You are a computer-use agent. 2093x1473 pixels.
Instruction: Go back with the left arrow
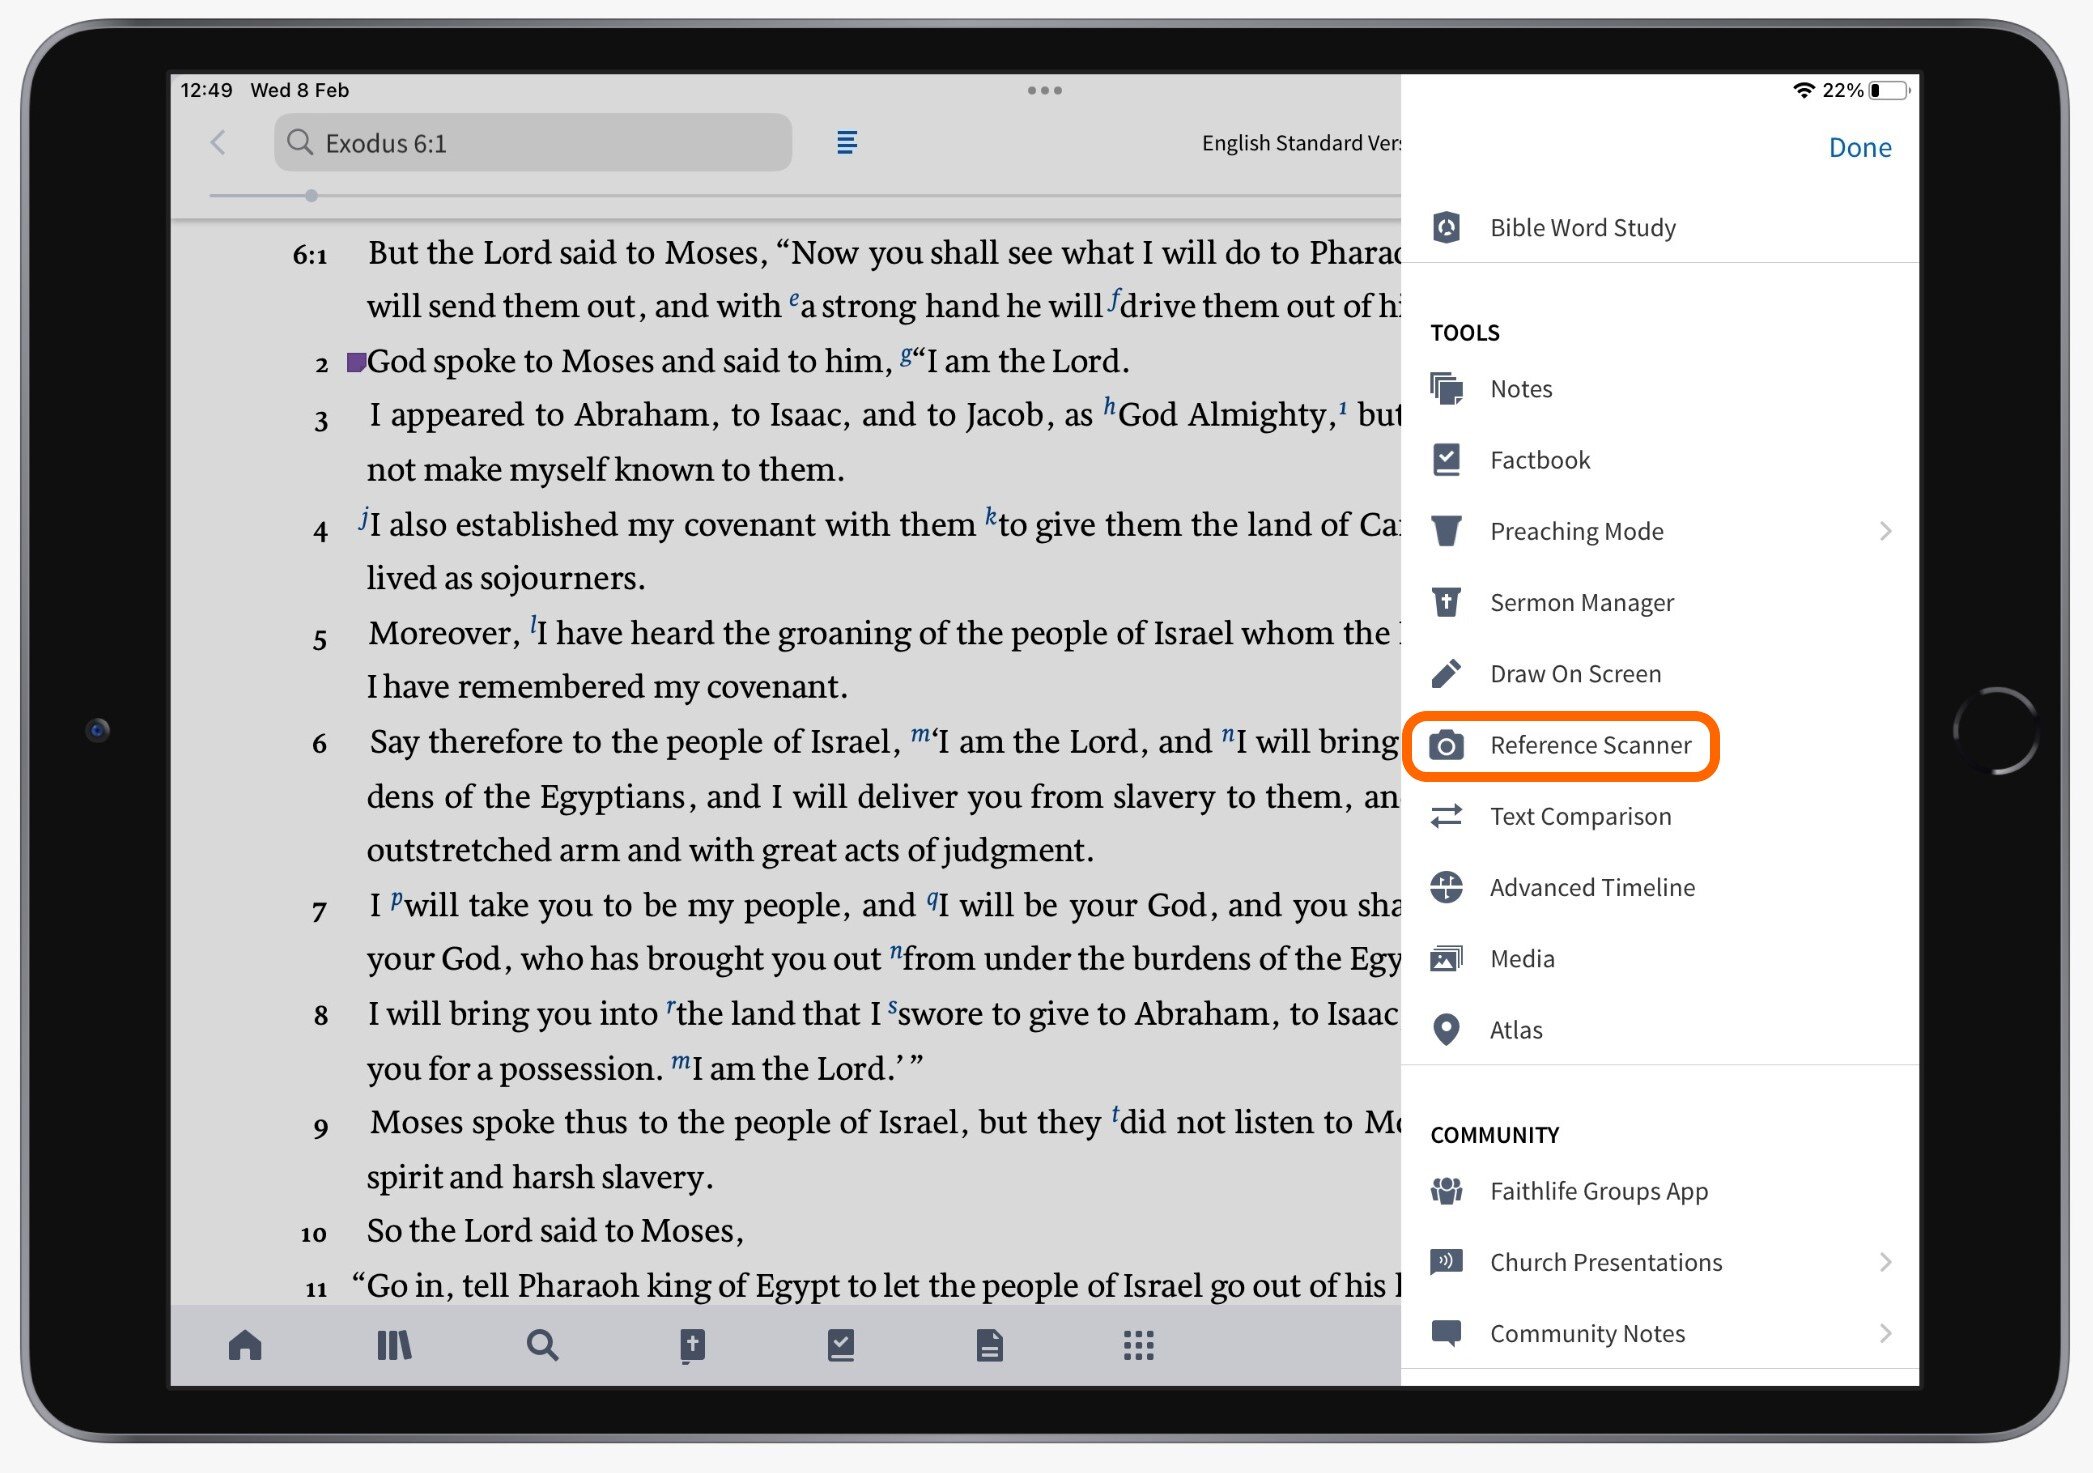(218, 142)
